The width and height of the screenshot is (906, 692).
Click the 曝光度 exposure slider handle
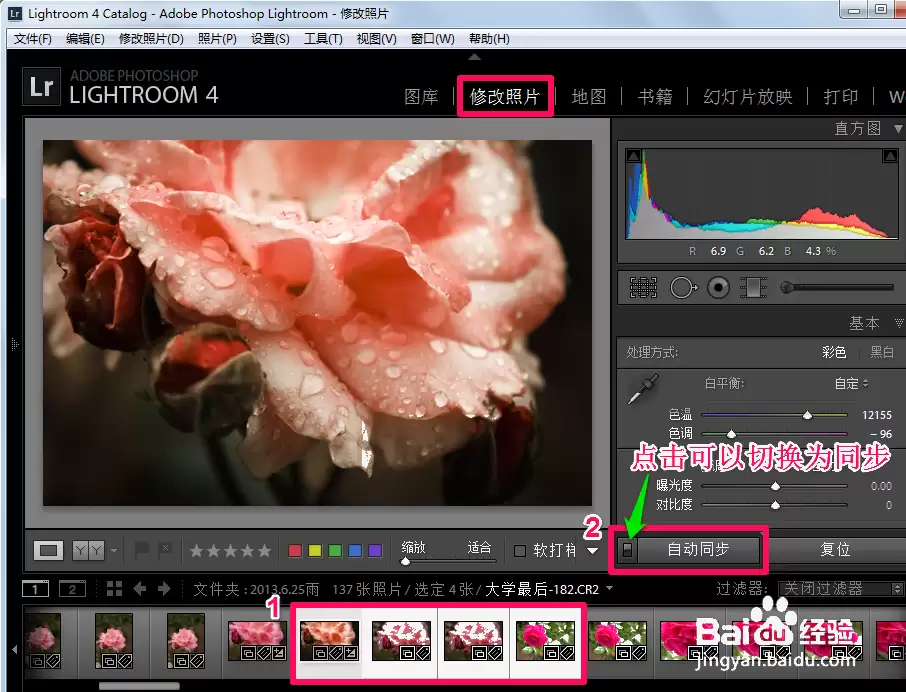[775, 486]
